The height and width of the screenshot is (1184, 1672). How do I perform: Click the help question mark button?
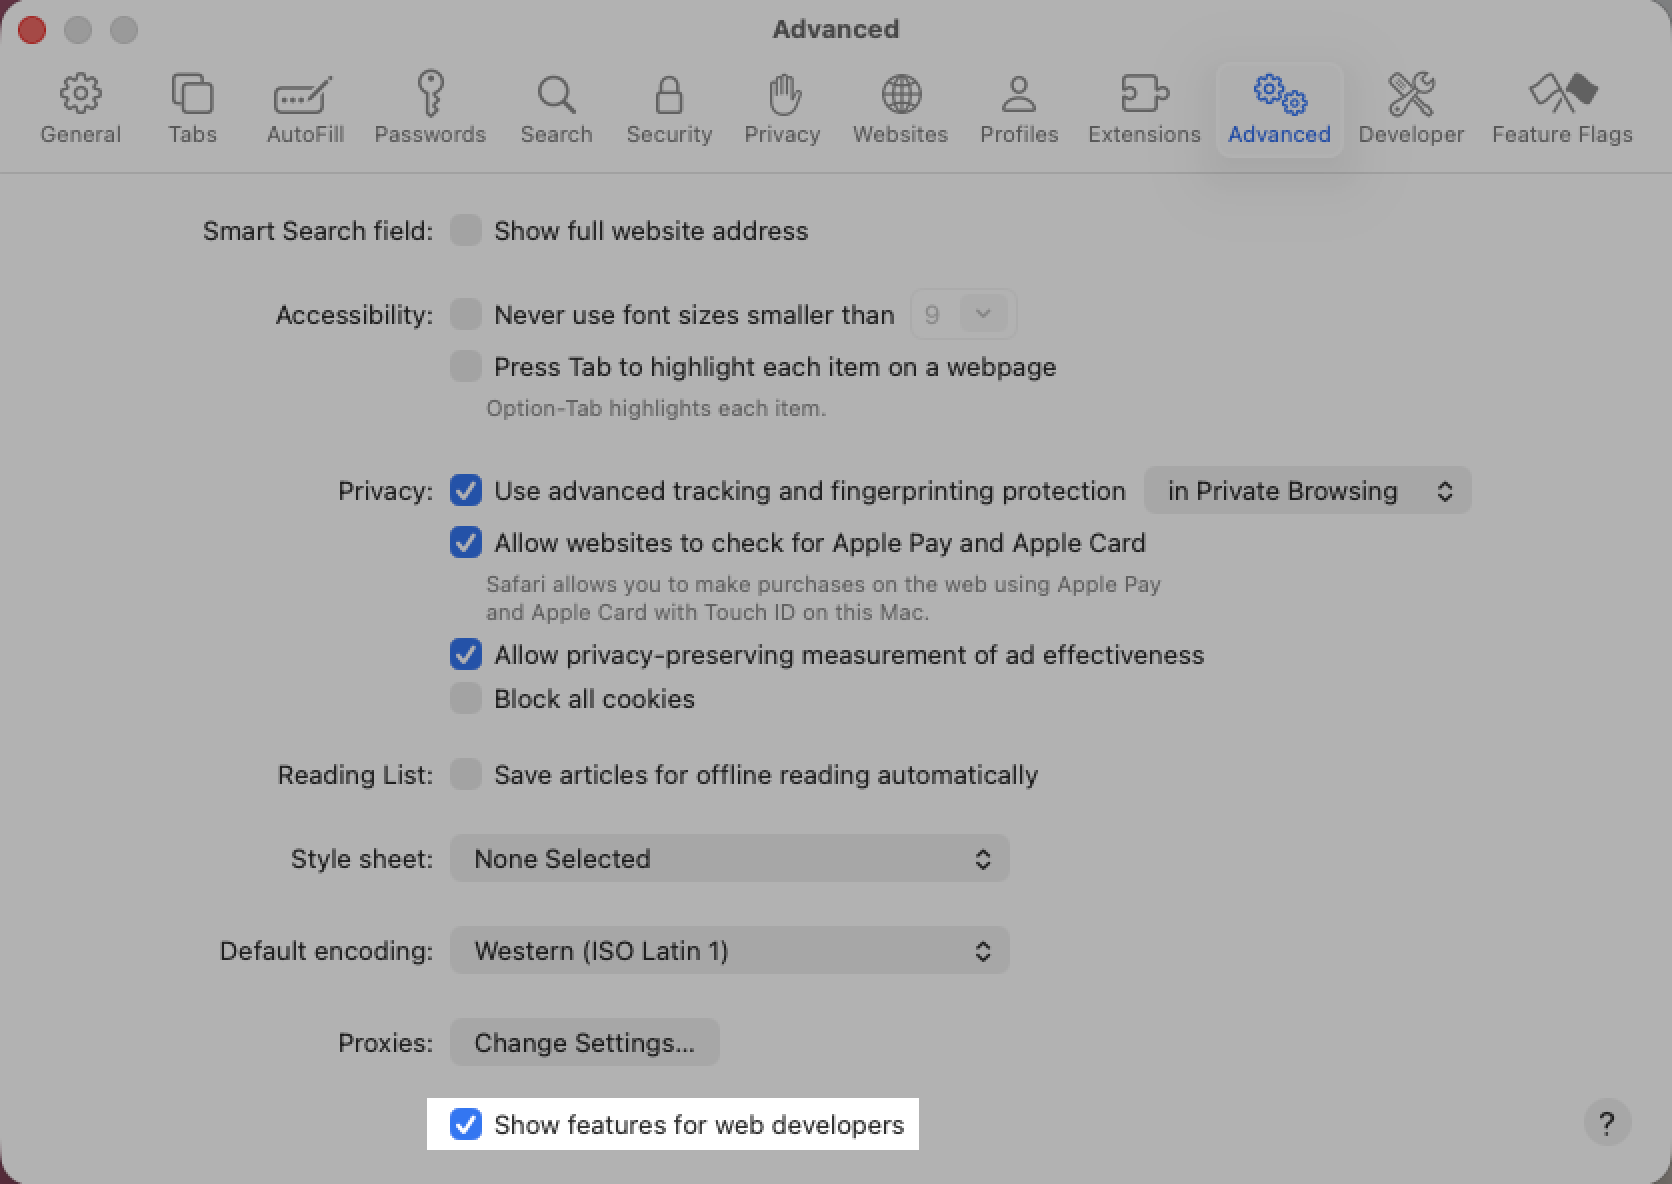[x=1607, y=1123]
